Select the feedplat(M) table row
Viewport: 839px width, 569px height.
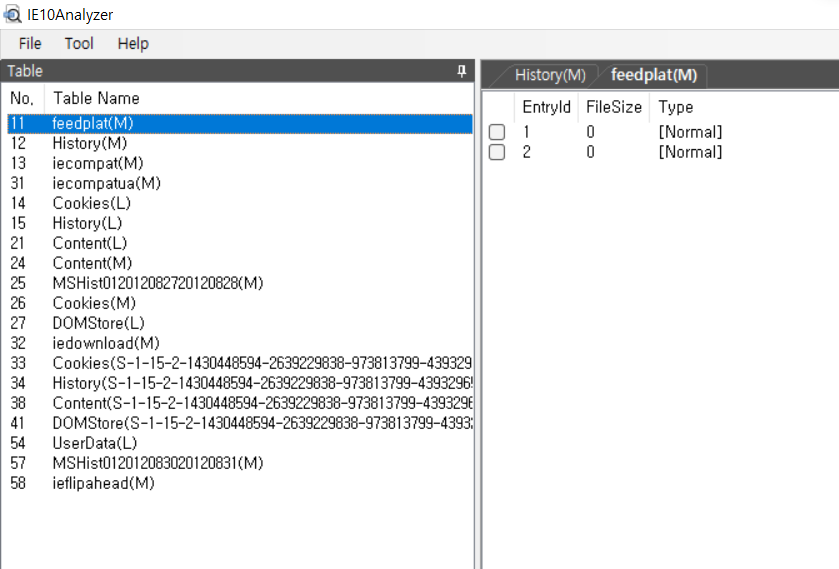[240, 123]
